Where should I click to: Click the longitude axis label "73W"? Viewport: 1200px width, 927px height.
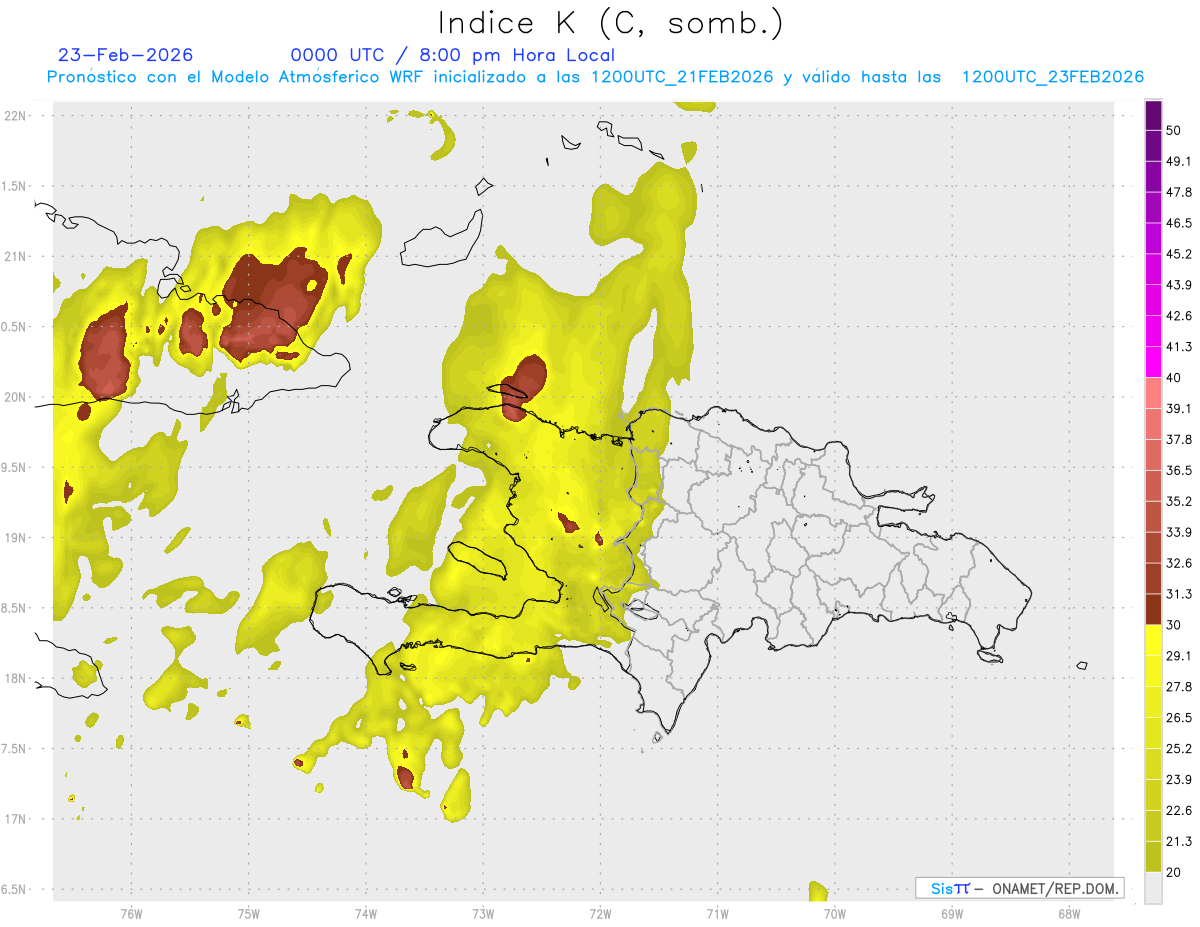(483, 913)
